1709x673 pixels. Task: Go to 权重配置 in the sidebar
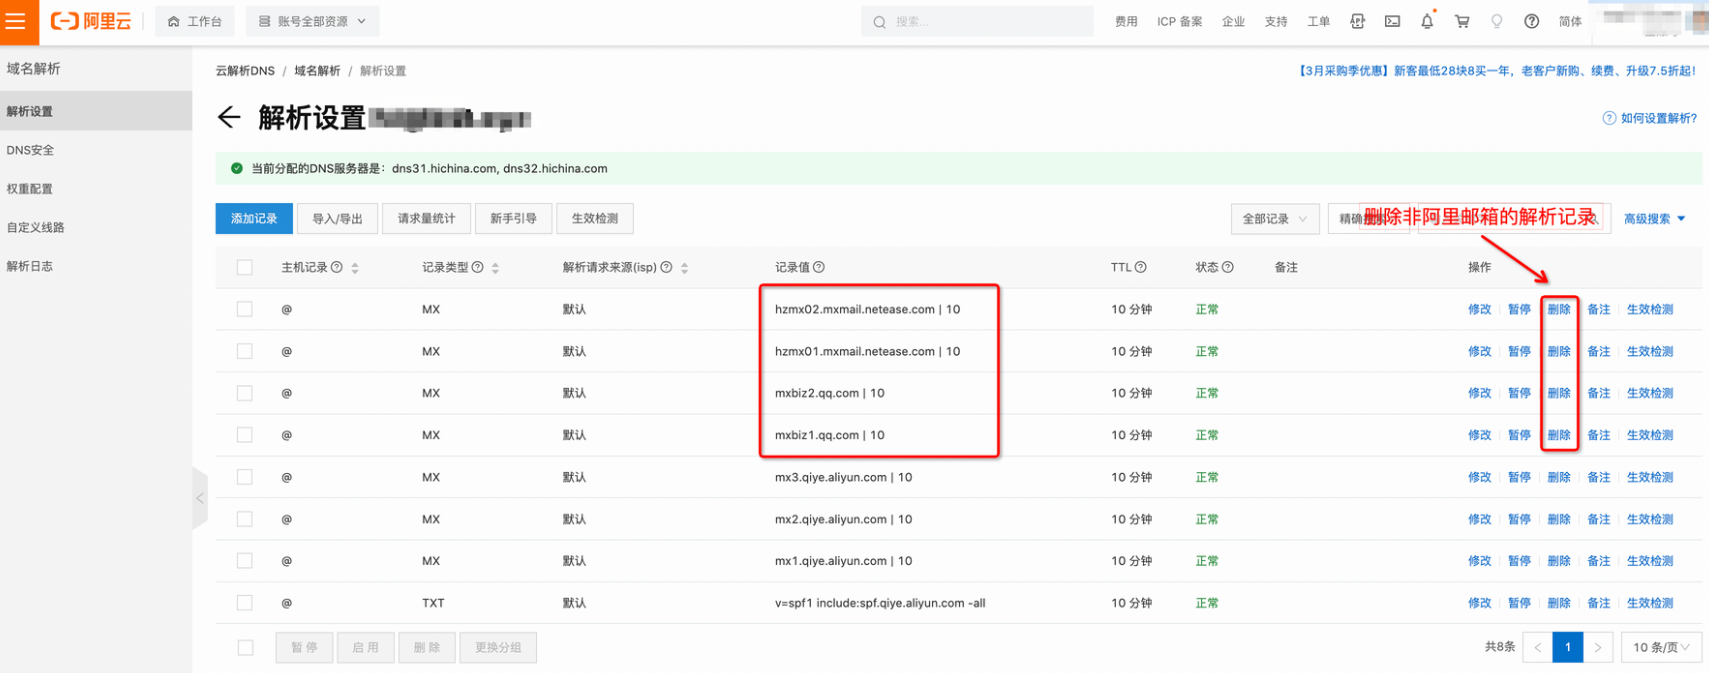coord(96,189)
